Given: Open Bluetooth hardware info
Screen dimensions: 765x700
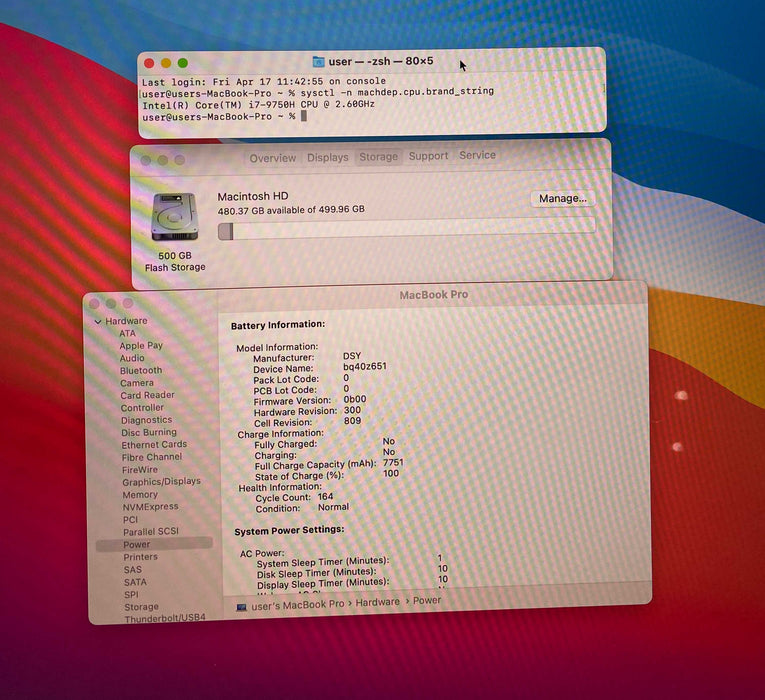Looking at the screenshot, I should tap(141, 371).
